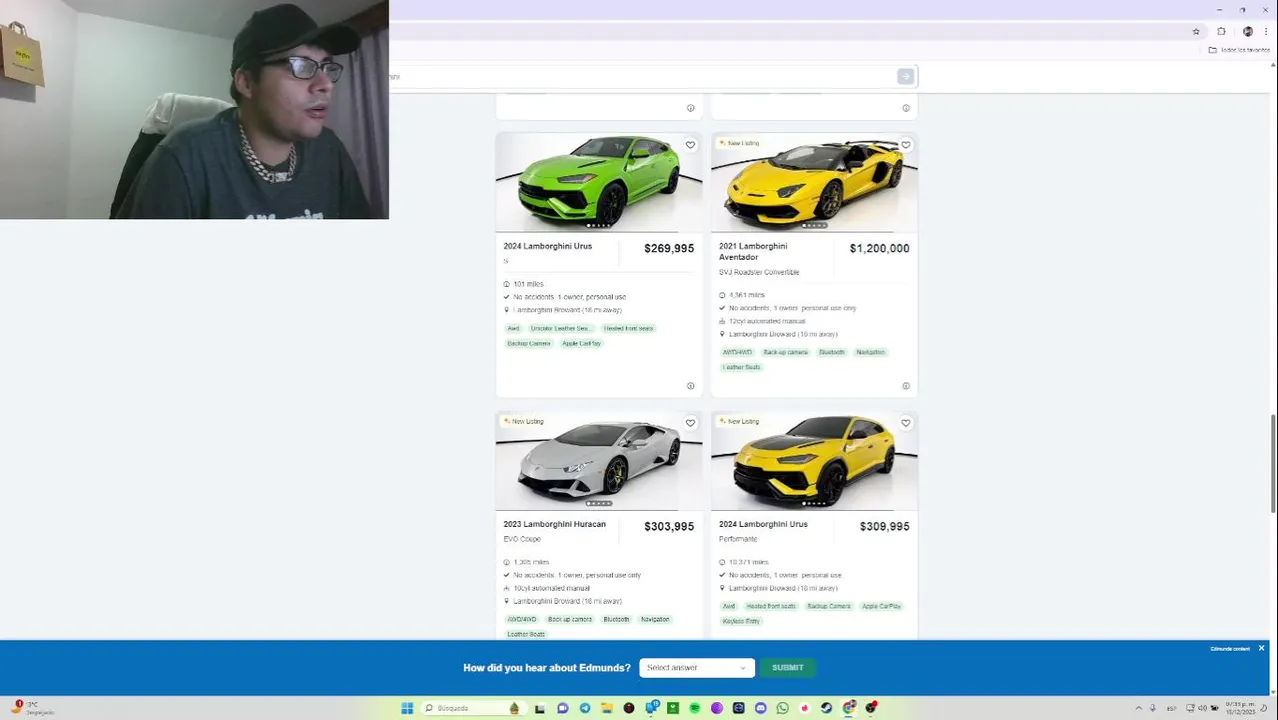Favorite the green 2024 Lamborghini Urus listing
The image size is (1278, 720).
point(690,145)
